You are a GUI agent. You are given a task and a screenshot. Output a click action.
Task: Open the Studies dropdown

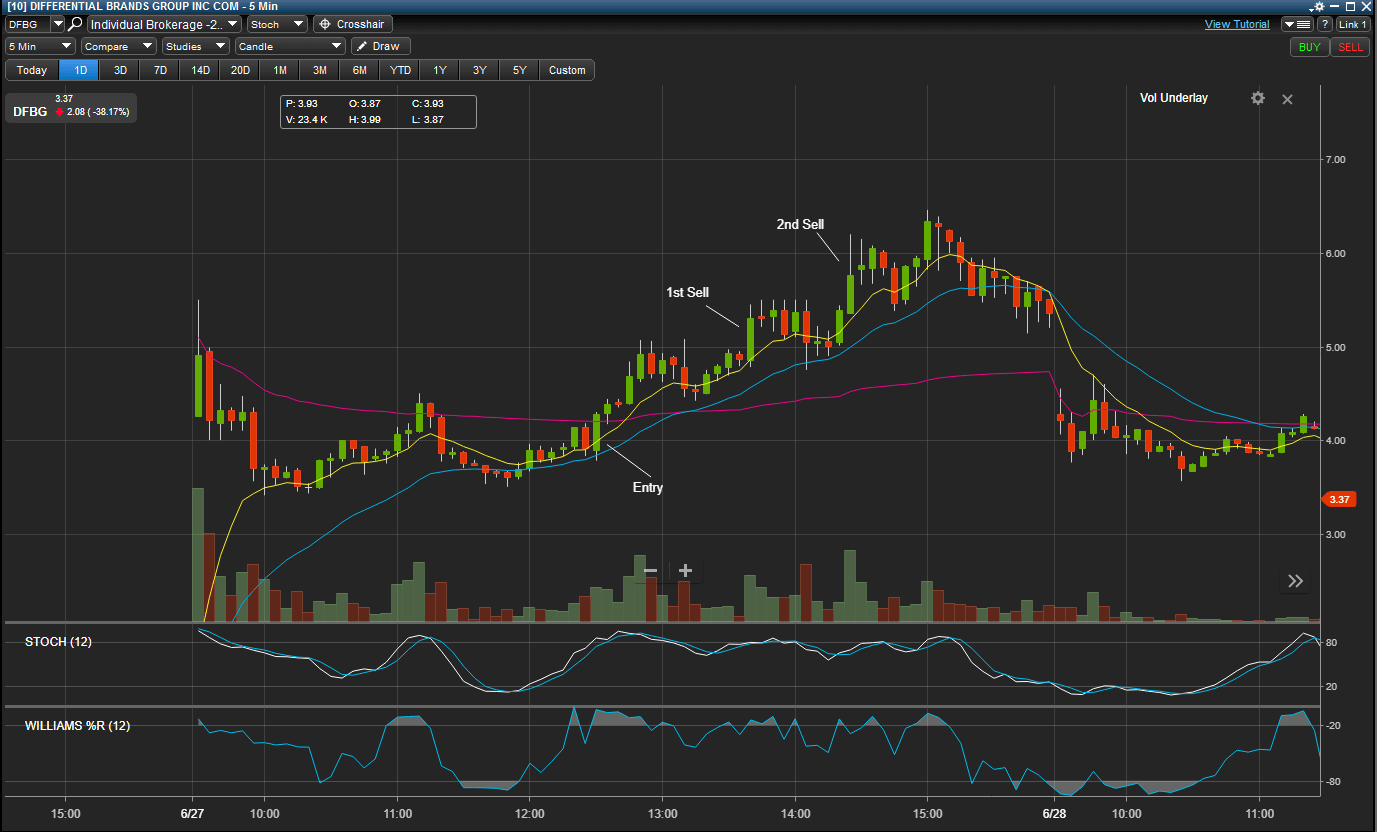195,45
